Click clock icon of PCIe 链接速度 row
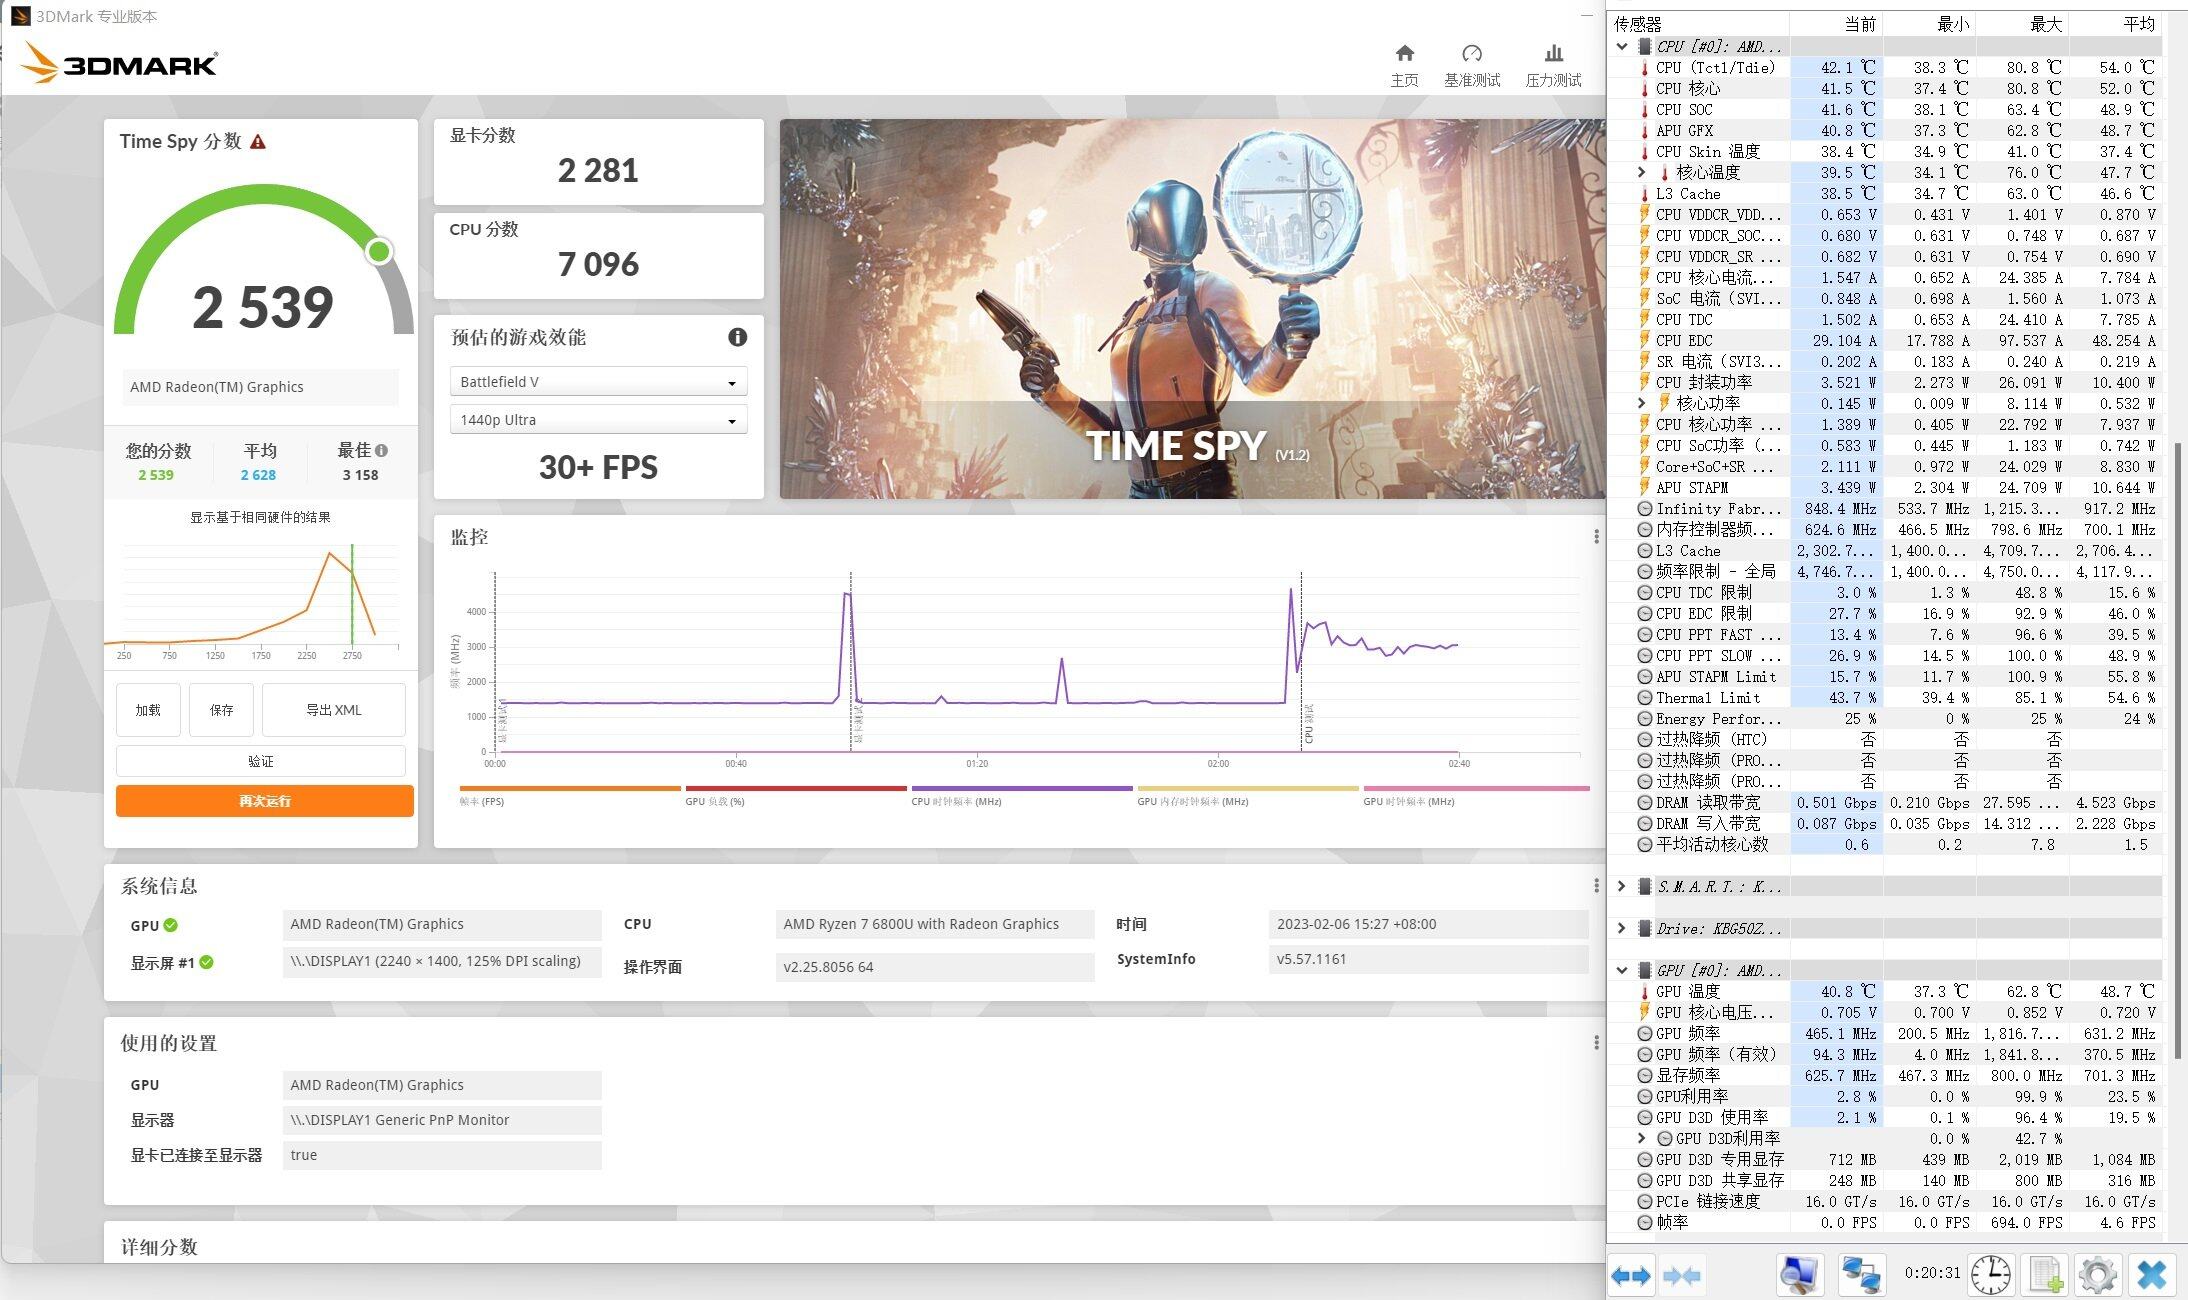This screenshot has width=2188, height=1300. coord(1644,1201)
